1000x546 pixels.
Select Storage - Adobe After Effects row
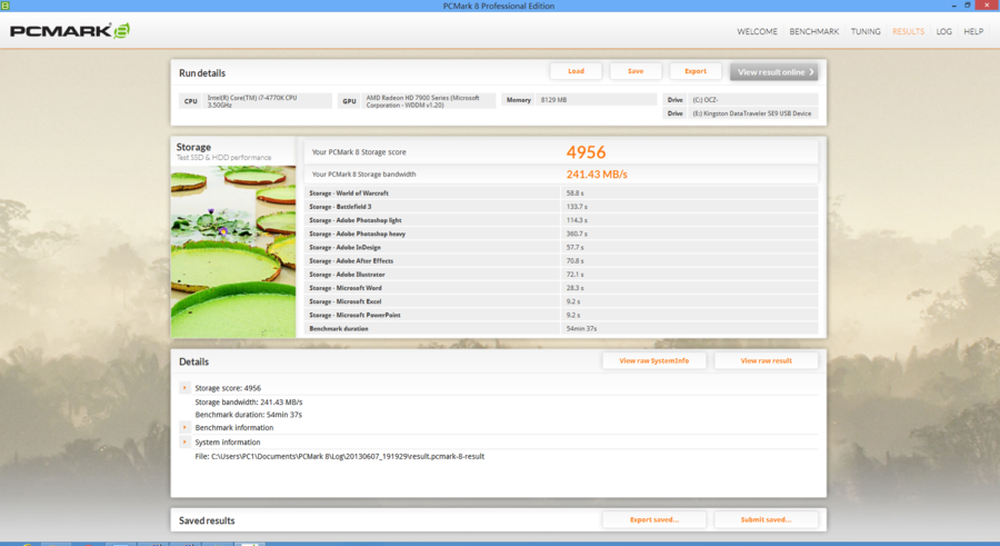point(561,261)
